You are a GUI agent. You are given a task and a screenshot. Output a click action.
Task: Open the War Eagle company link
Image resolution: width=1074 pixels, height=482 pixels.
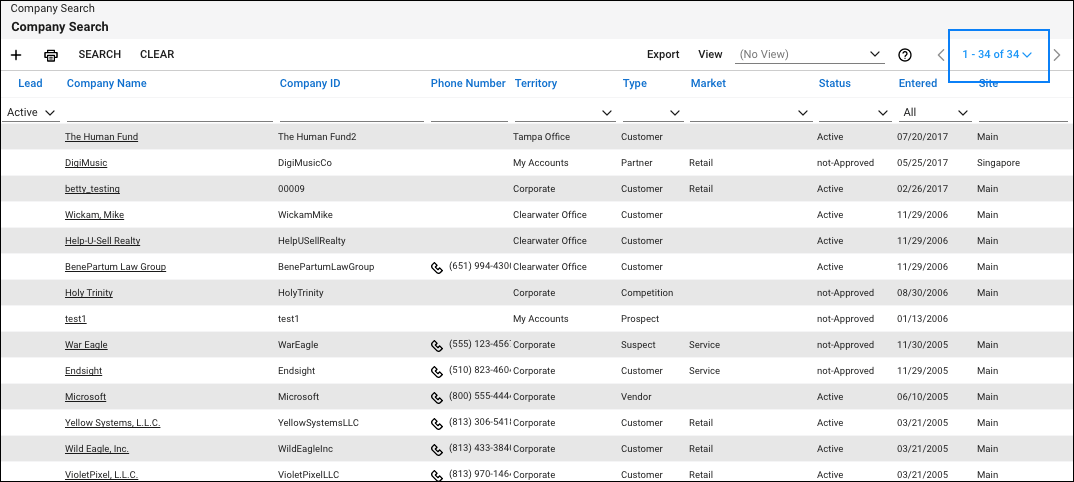(86, 345)
